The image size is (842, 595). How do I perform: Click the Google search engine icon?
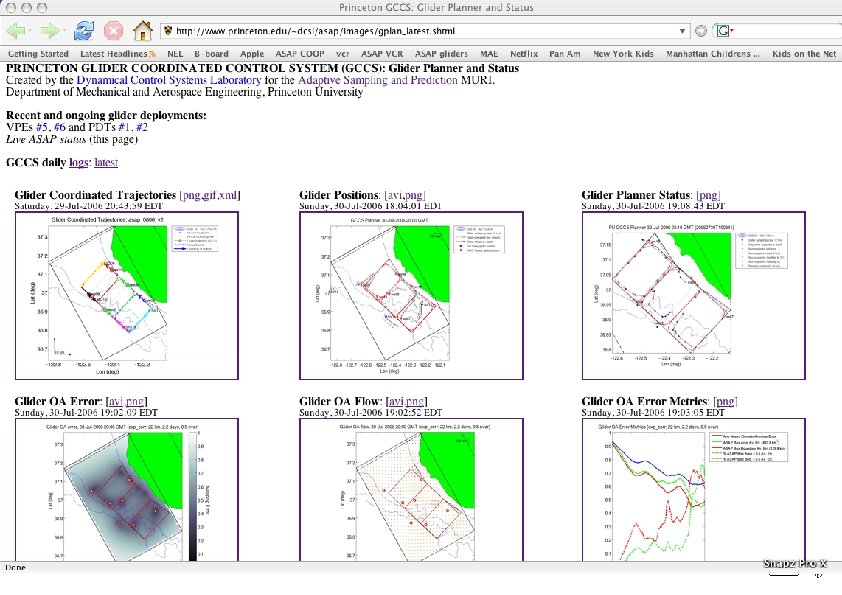click(x=723, y=31)
